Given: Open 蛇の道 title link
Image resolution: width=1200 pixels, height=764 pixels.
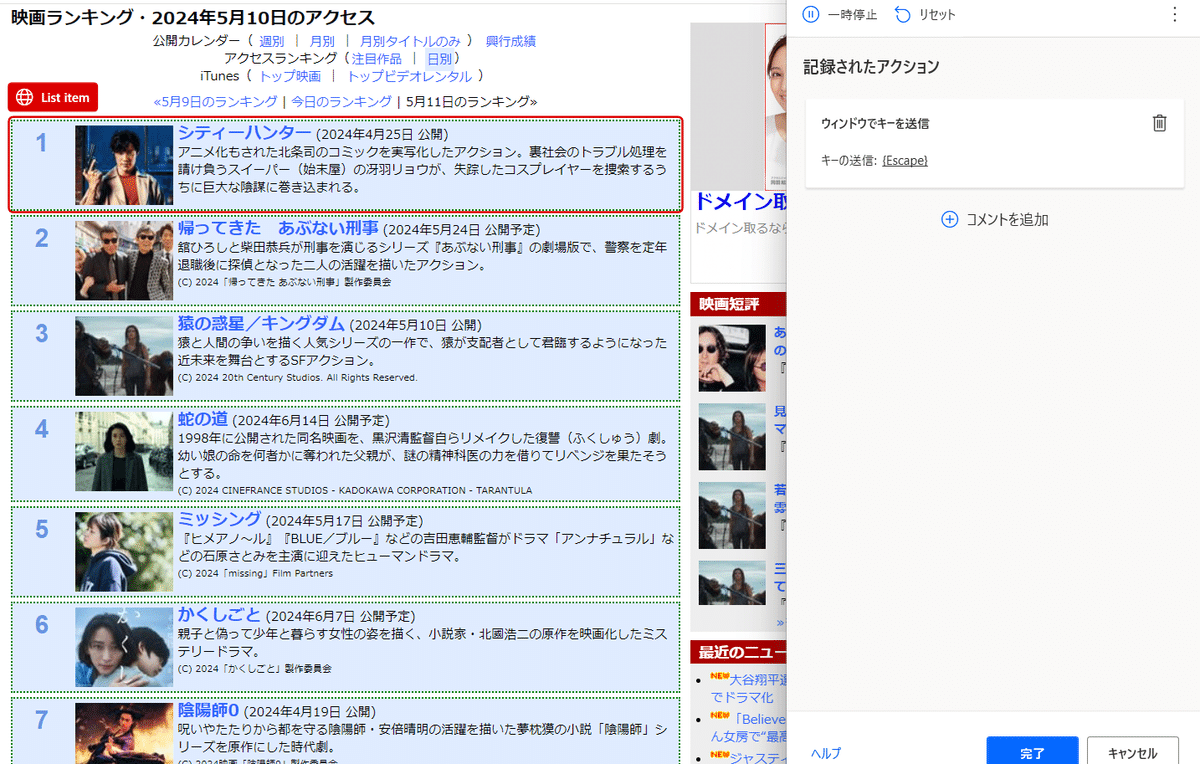Looking at the screenshot, I should point(203,418).
